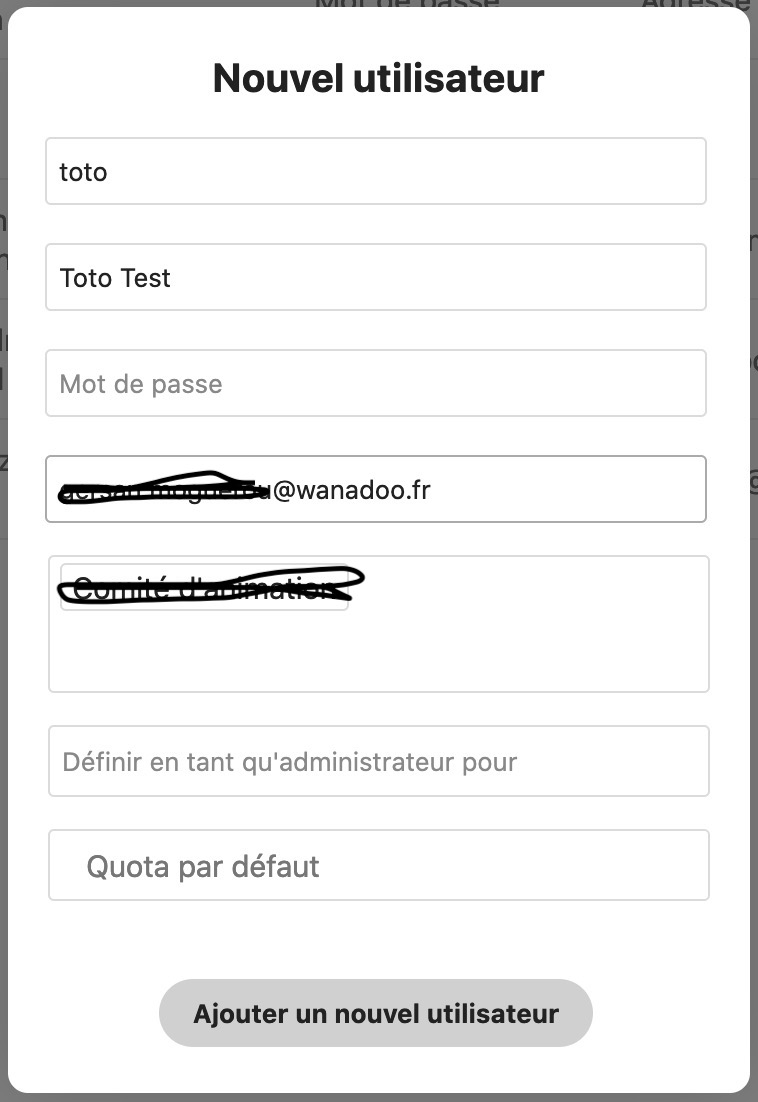Click the "Nouvel utilisateur" dialog heading
The image size is (758, 1102).
click(378, 78)
